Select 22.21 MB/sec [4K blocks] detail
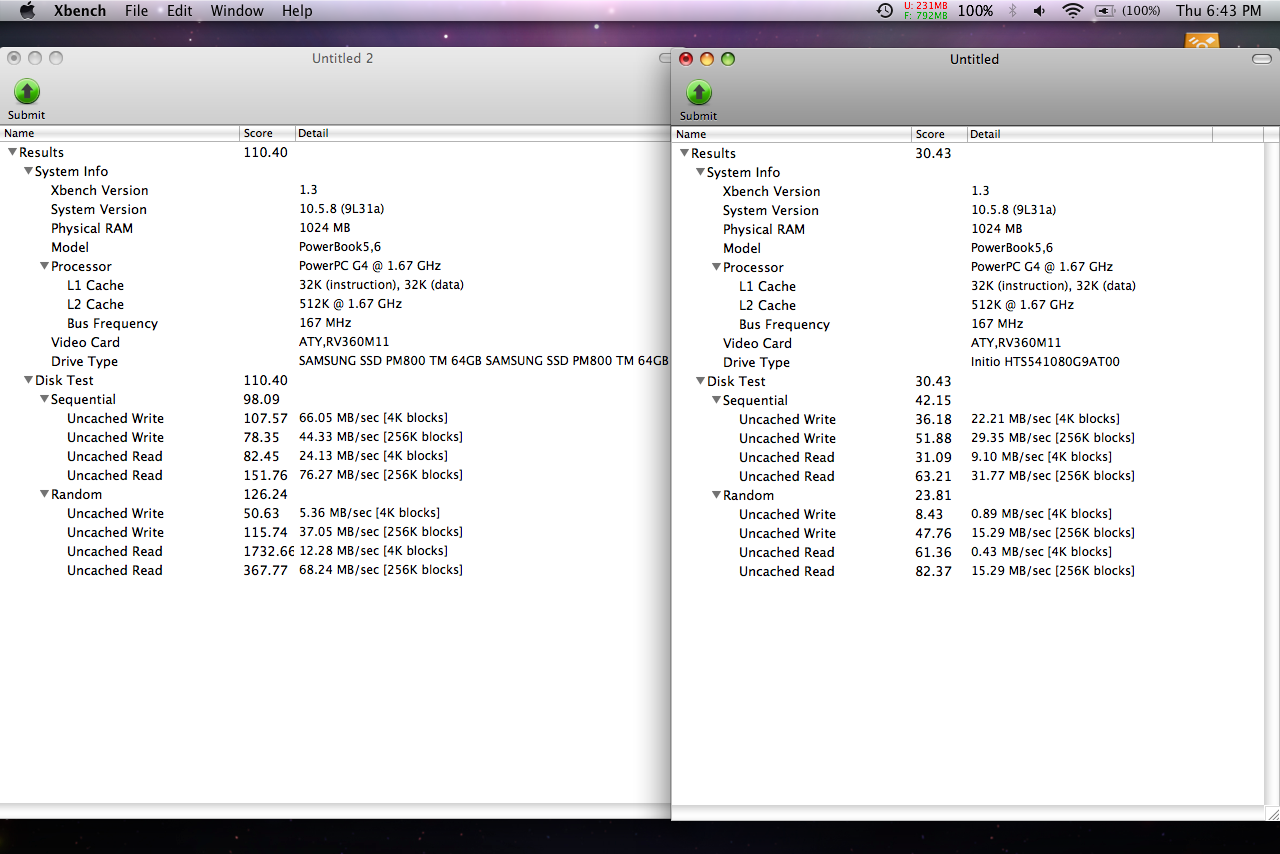This screenshot has height=854, width=1280. coord(1045,419)
